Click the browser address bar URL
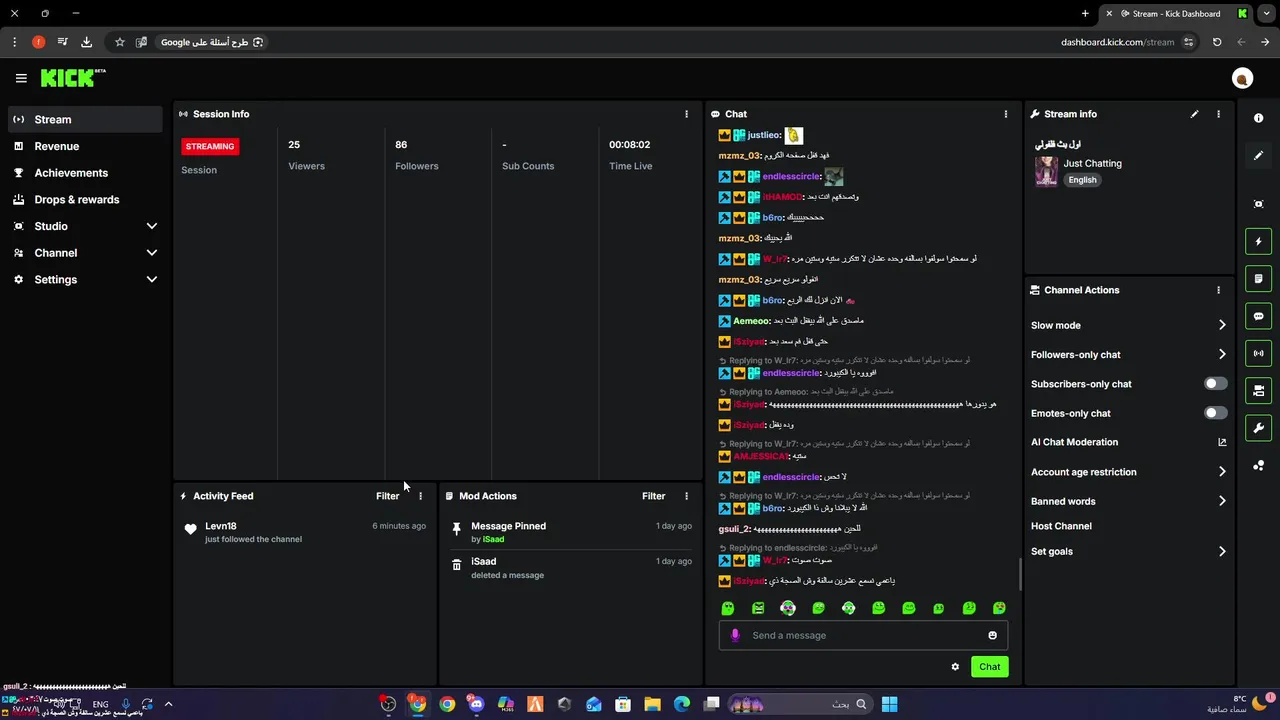The image size is (1280, 720). (1117, 42)
